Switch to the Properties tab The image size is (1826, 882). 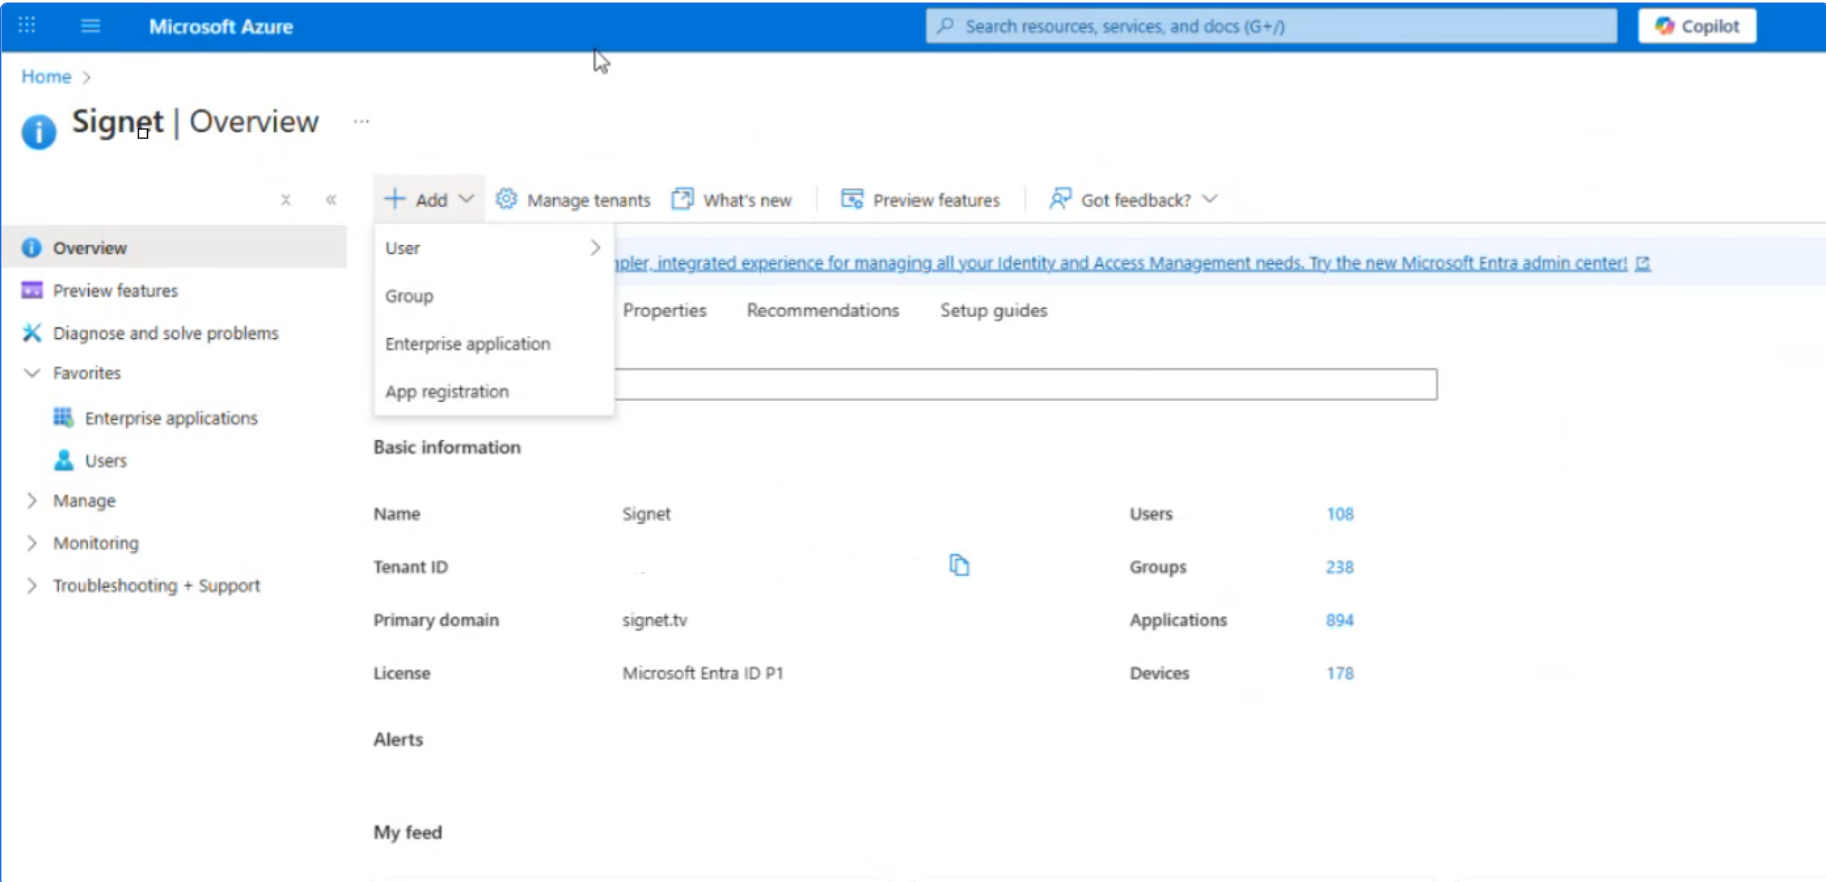click(664, 311)
